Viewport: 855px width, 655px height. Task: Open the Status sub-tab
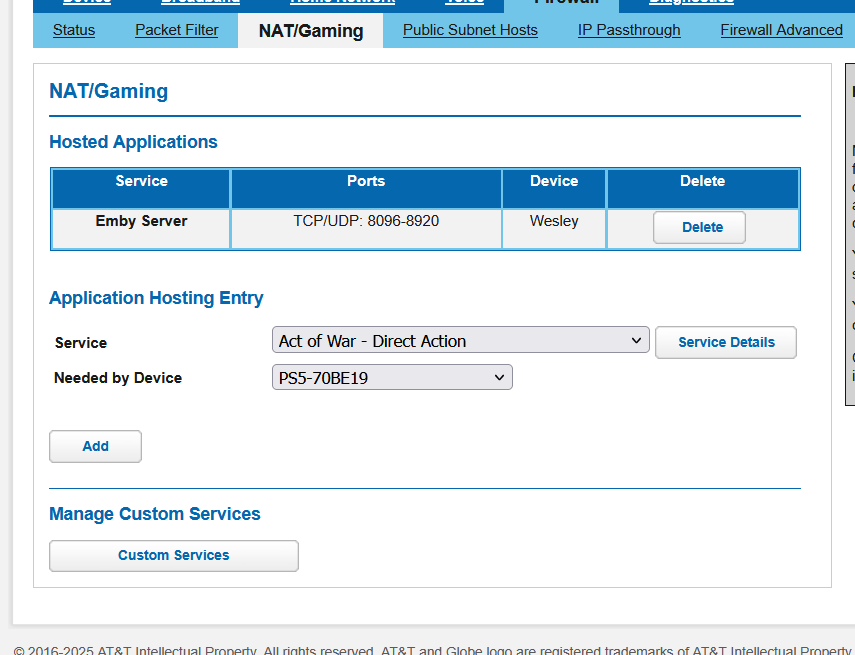74,30
